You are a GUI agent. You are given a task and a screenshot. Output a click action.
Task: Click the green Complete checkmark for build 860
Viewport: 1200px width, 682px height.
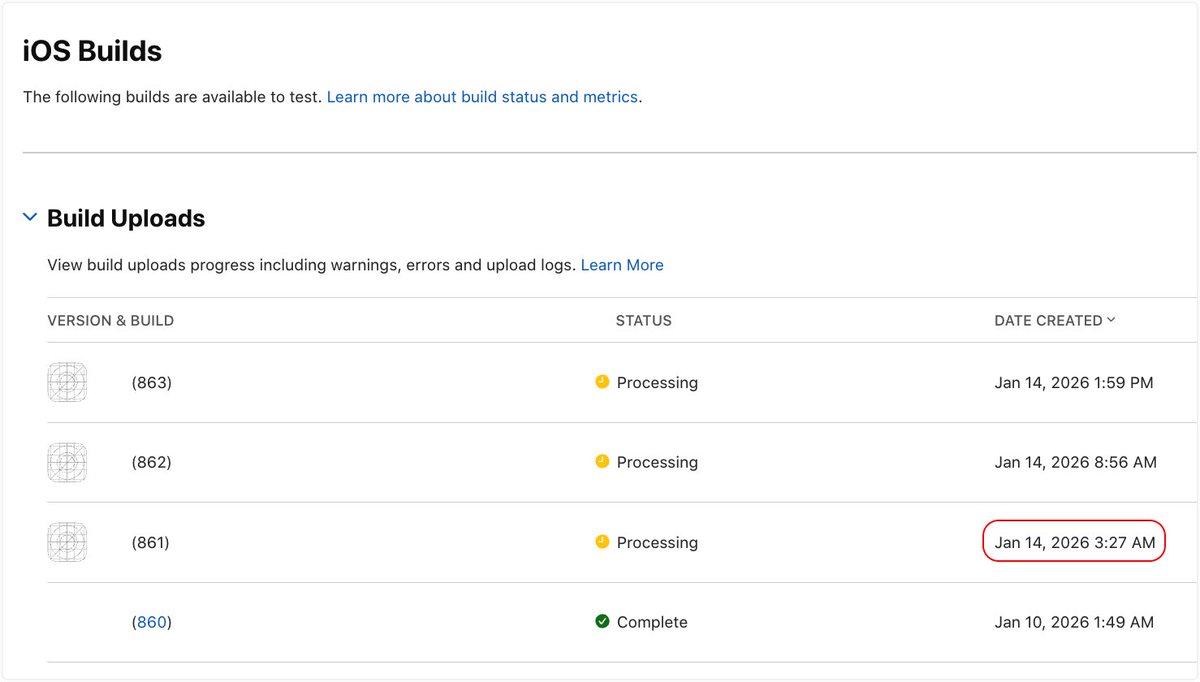602,622
